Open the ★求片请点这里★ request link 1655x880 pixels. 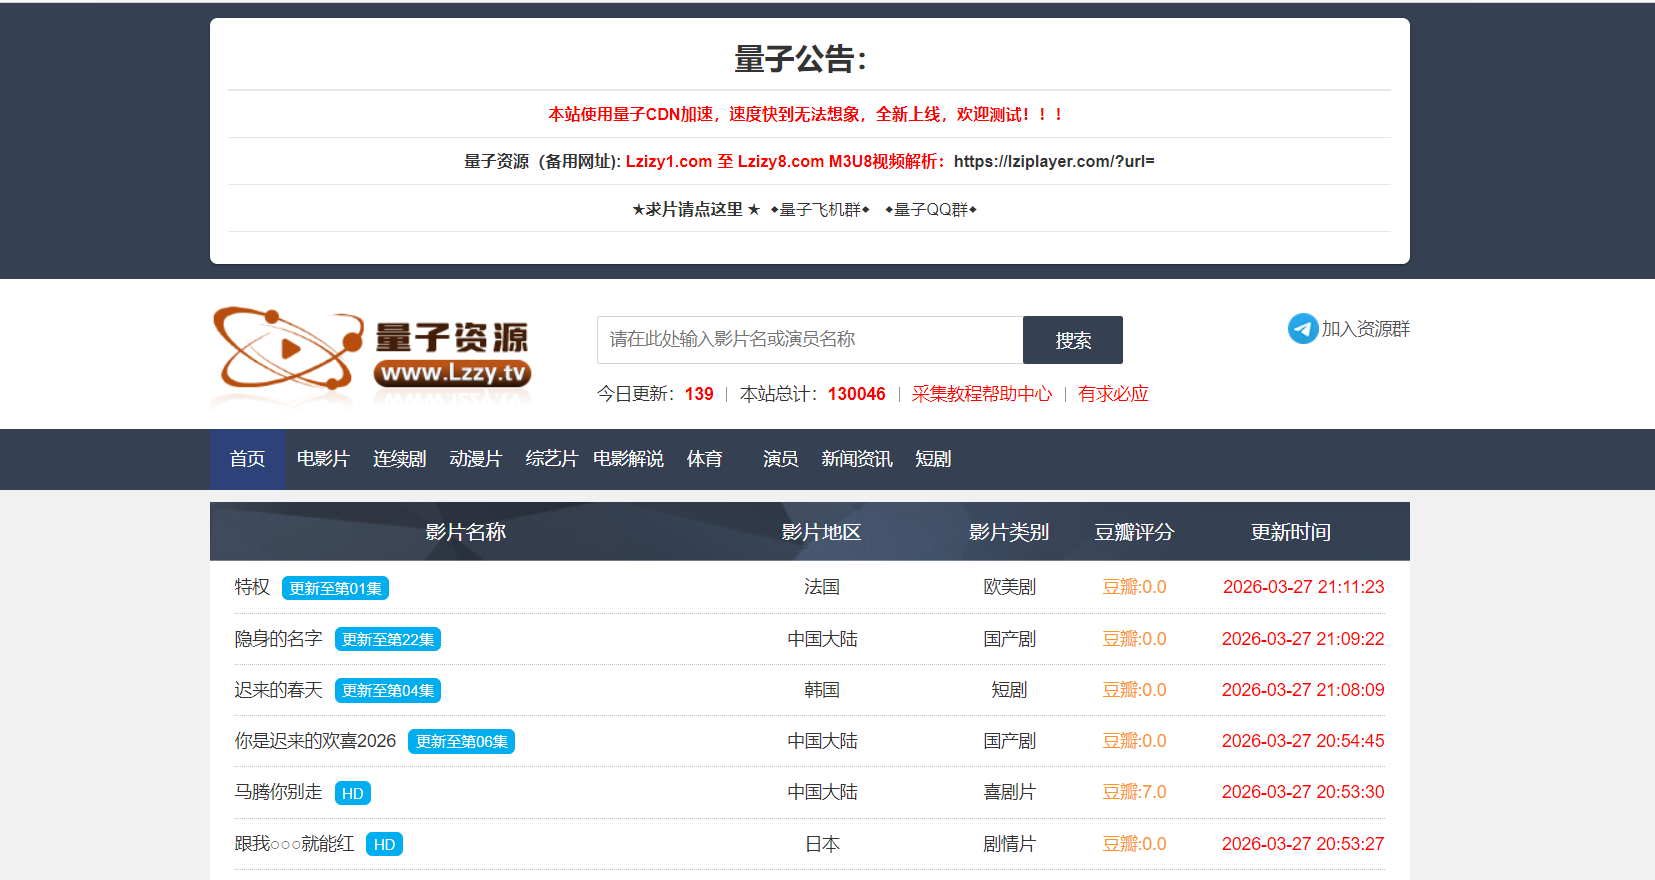coord(696,209)
